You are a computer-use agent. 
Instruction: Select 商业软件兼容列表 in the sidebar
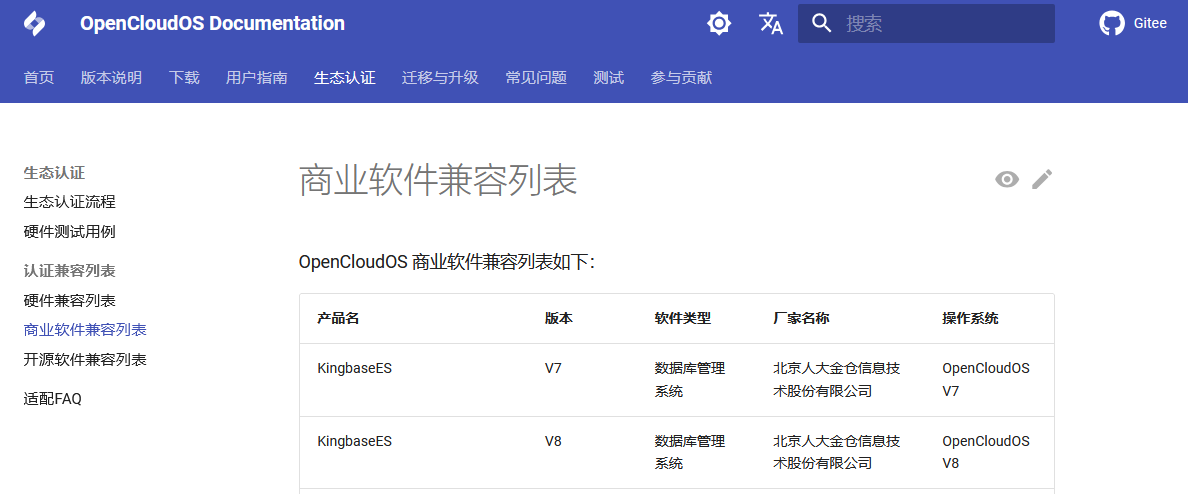coord(85,330)
